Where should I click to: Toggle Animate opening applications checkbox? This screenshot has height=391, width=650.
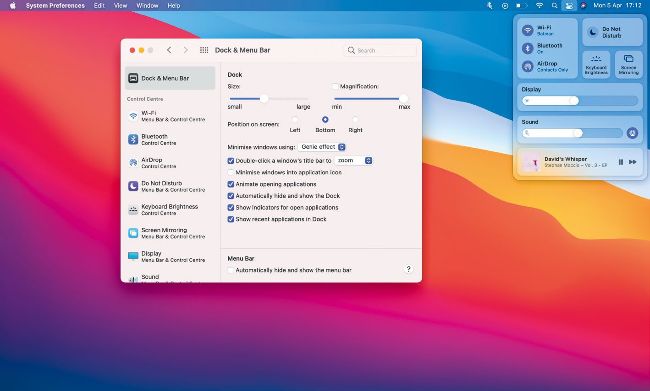(231, 184)
